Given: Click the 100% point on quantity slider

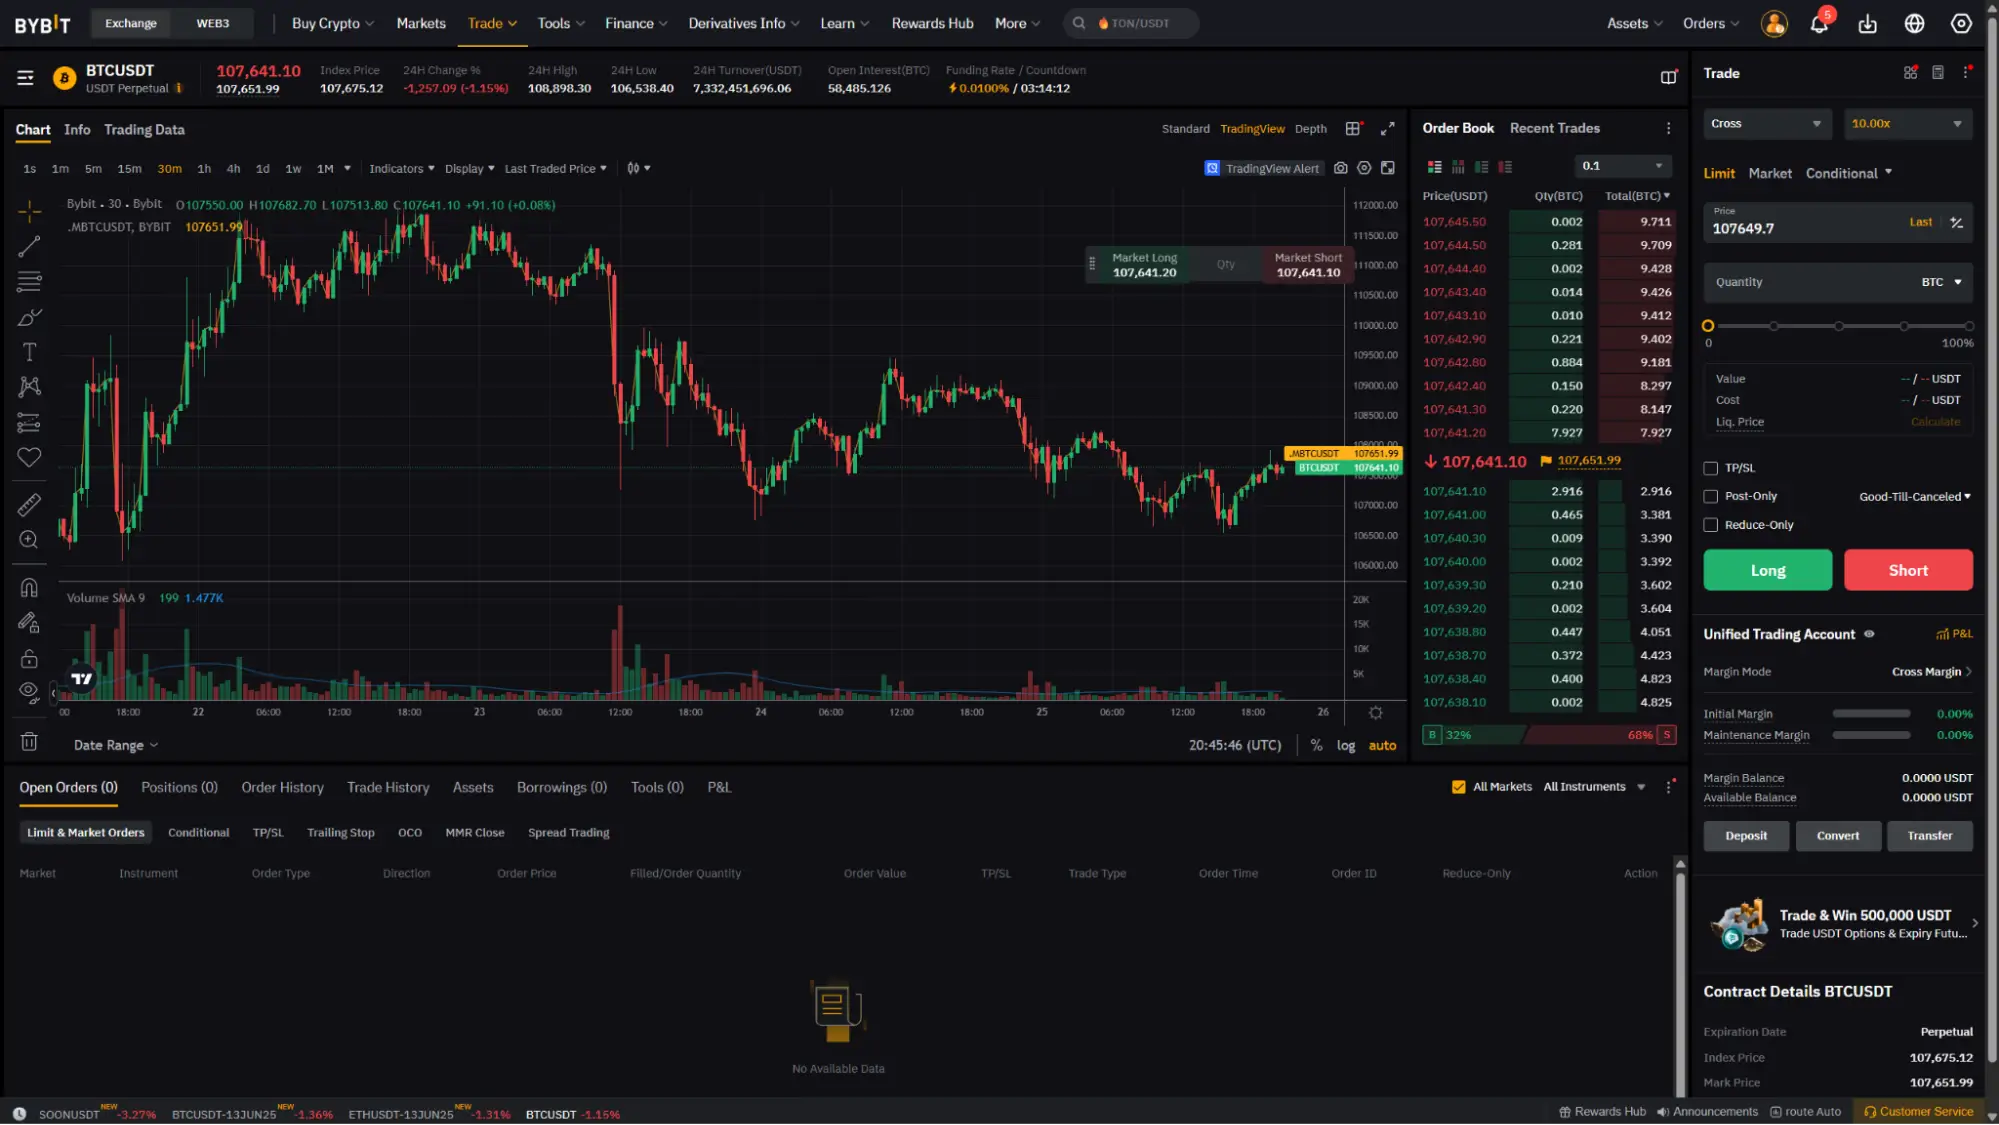Looking at the screenshot, I should coord(1968,326).
